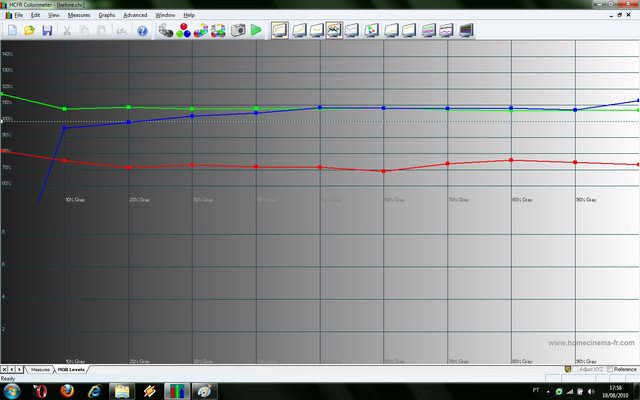Screen dimensions: 640x400
Task: Open the first monitor view icon
Action: [x=280, y=30]
